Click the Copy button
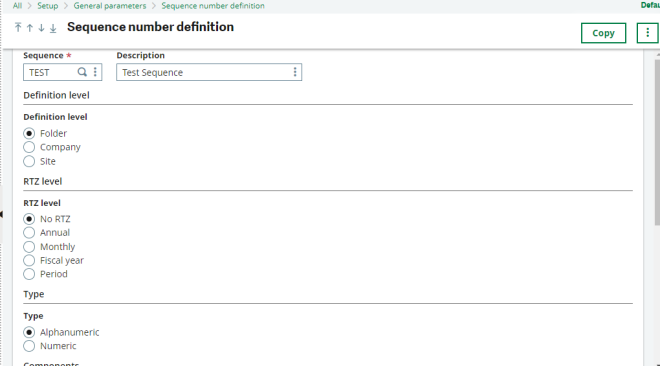660x366 pixels. pos(603,33)
